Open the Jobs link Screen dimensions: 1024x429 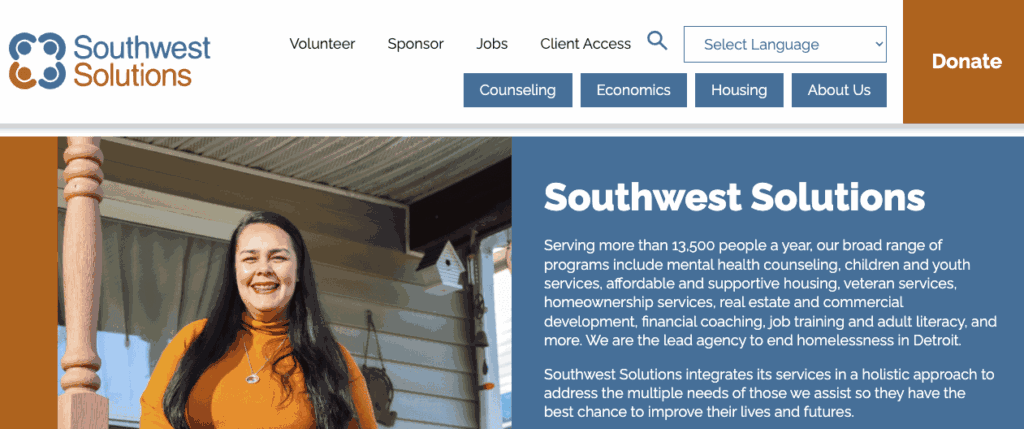[x=492, y=44]
